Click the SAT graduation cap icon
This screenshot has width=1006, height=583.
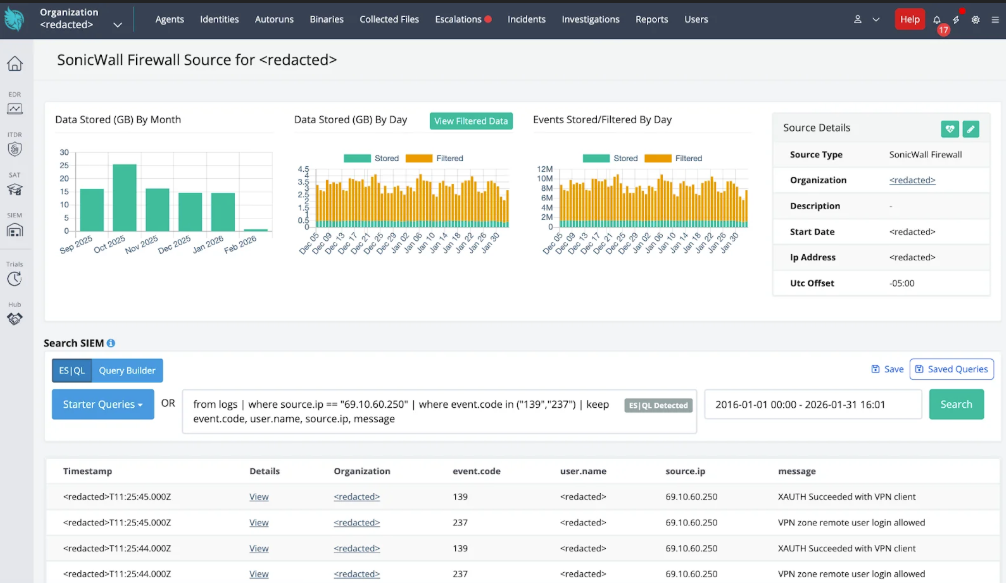pyautogui.click(x=15, y=189)
